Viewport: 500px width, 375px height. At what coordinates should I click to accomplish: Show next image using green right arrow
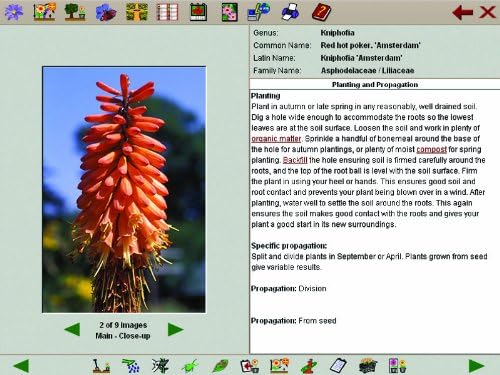click(x=176, y=330)
